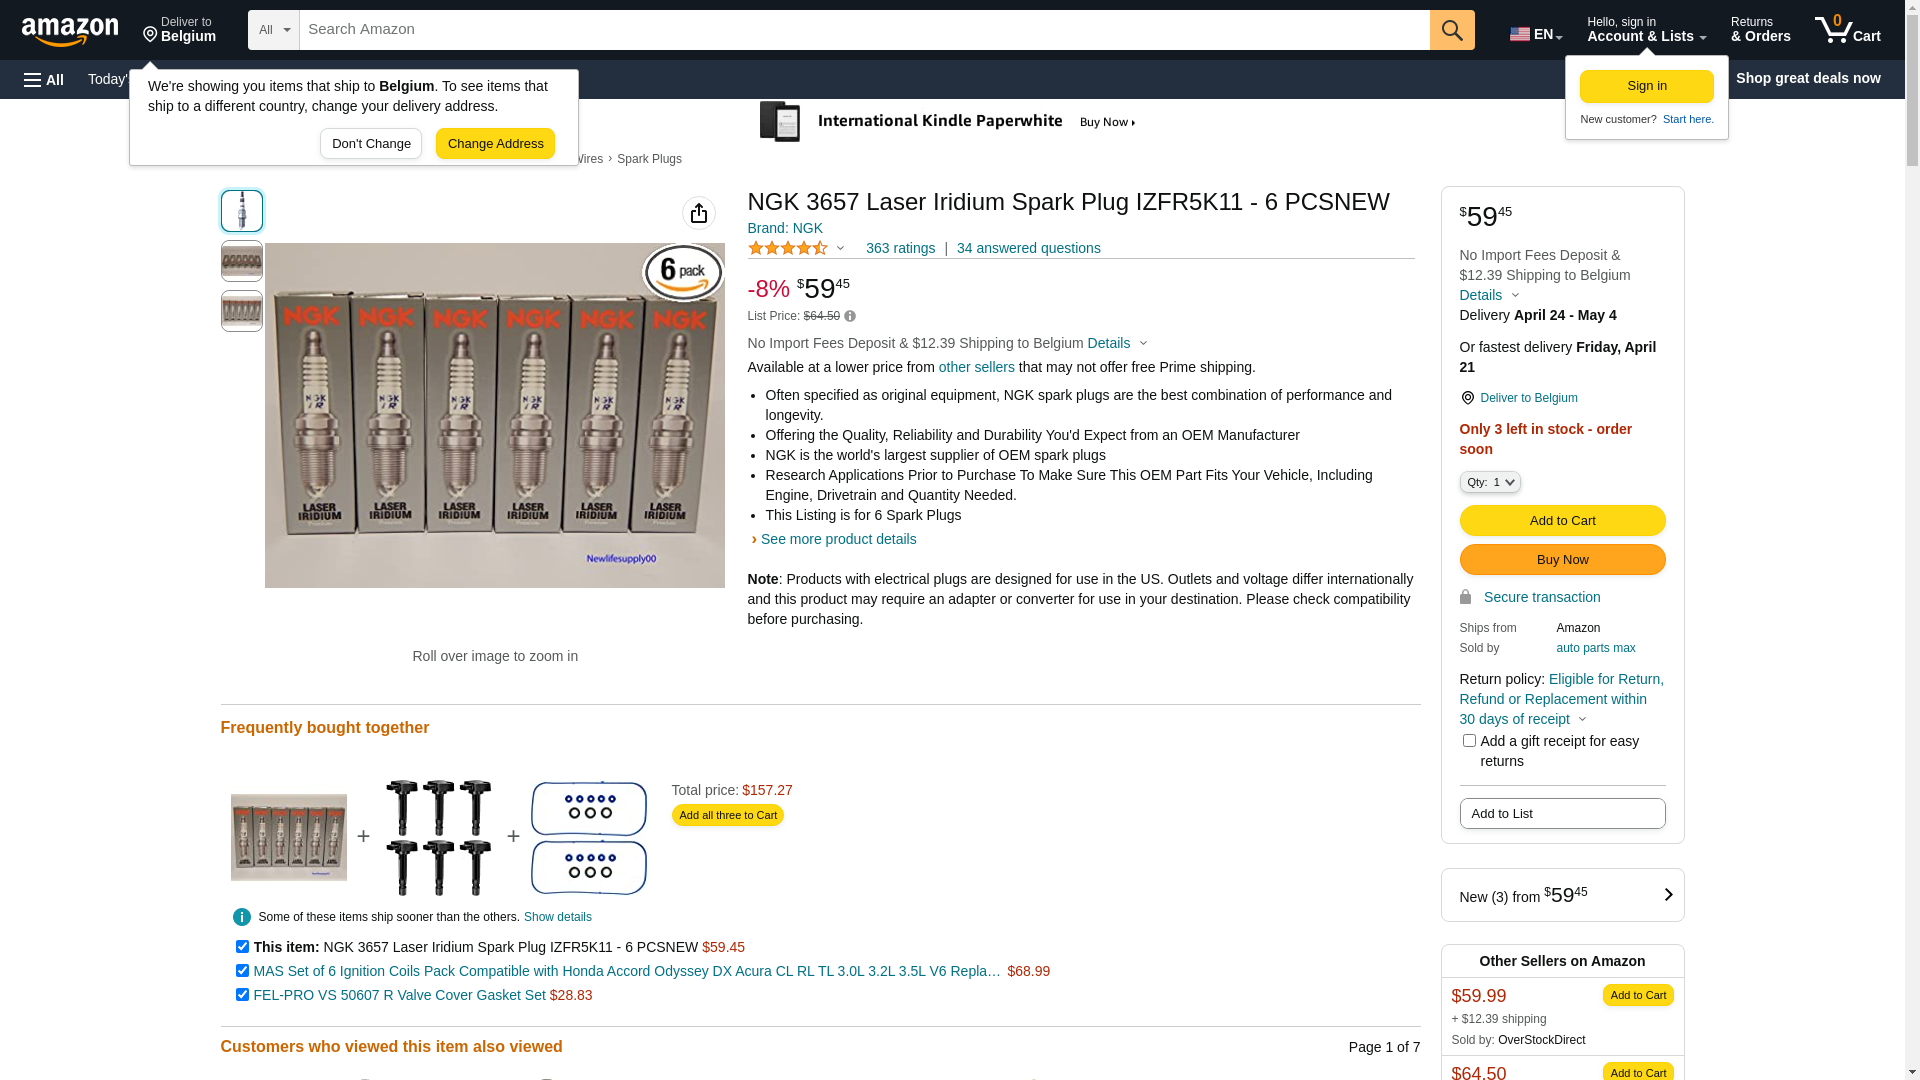Open Account & Lists menu

coord(1646,30)
